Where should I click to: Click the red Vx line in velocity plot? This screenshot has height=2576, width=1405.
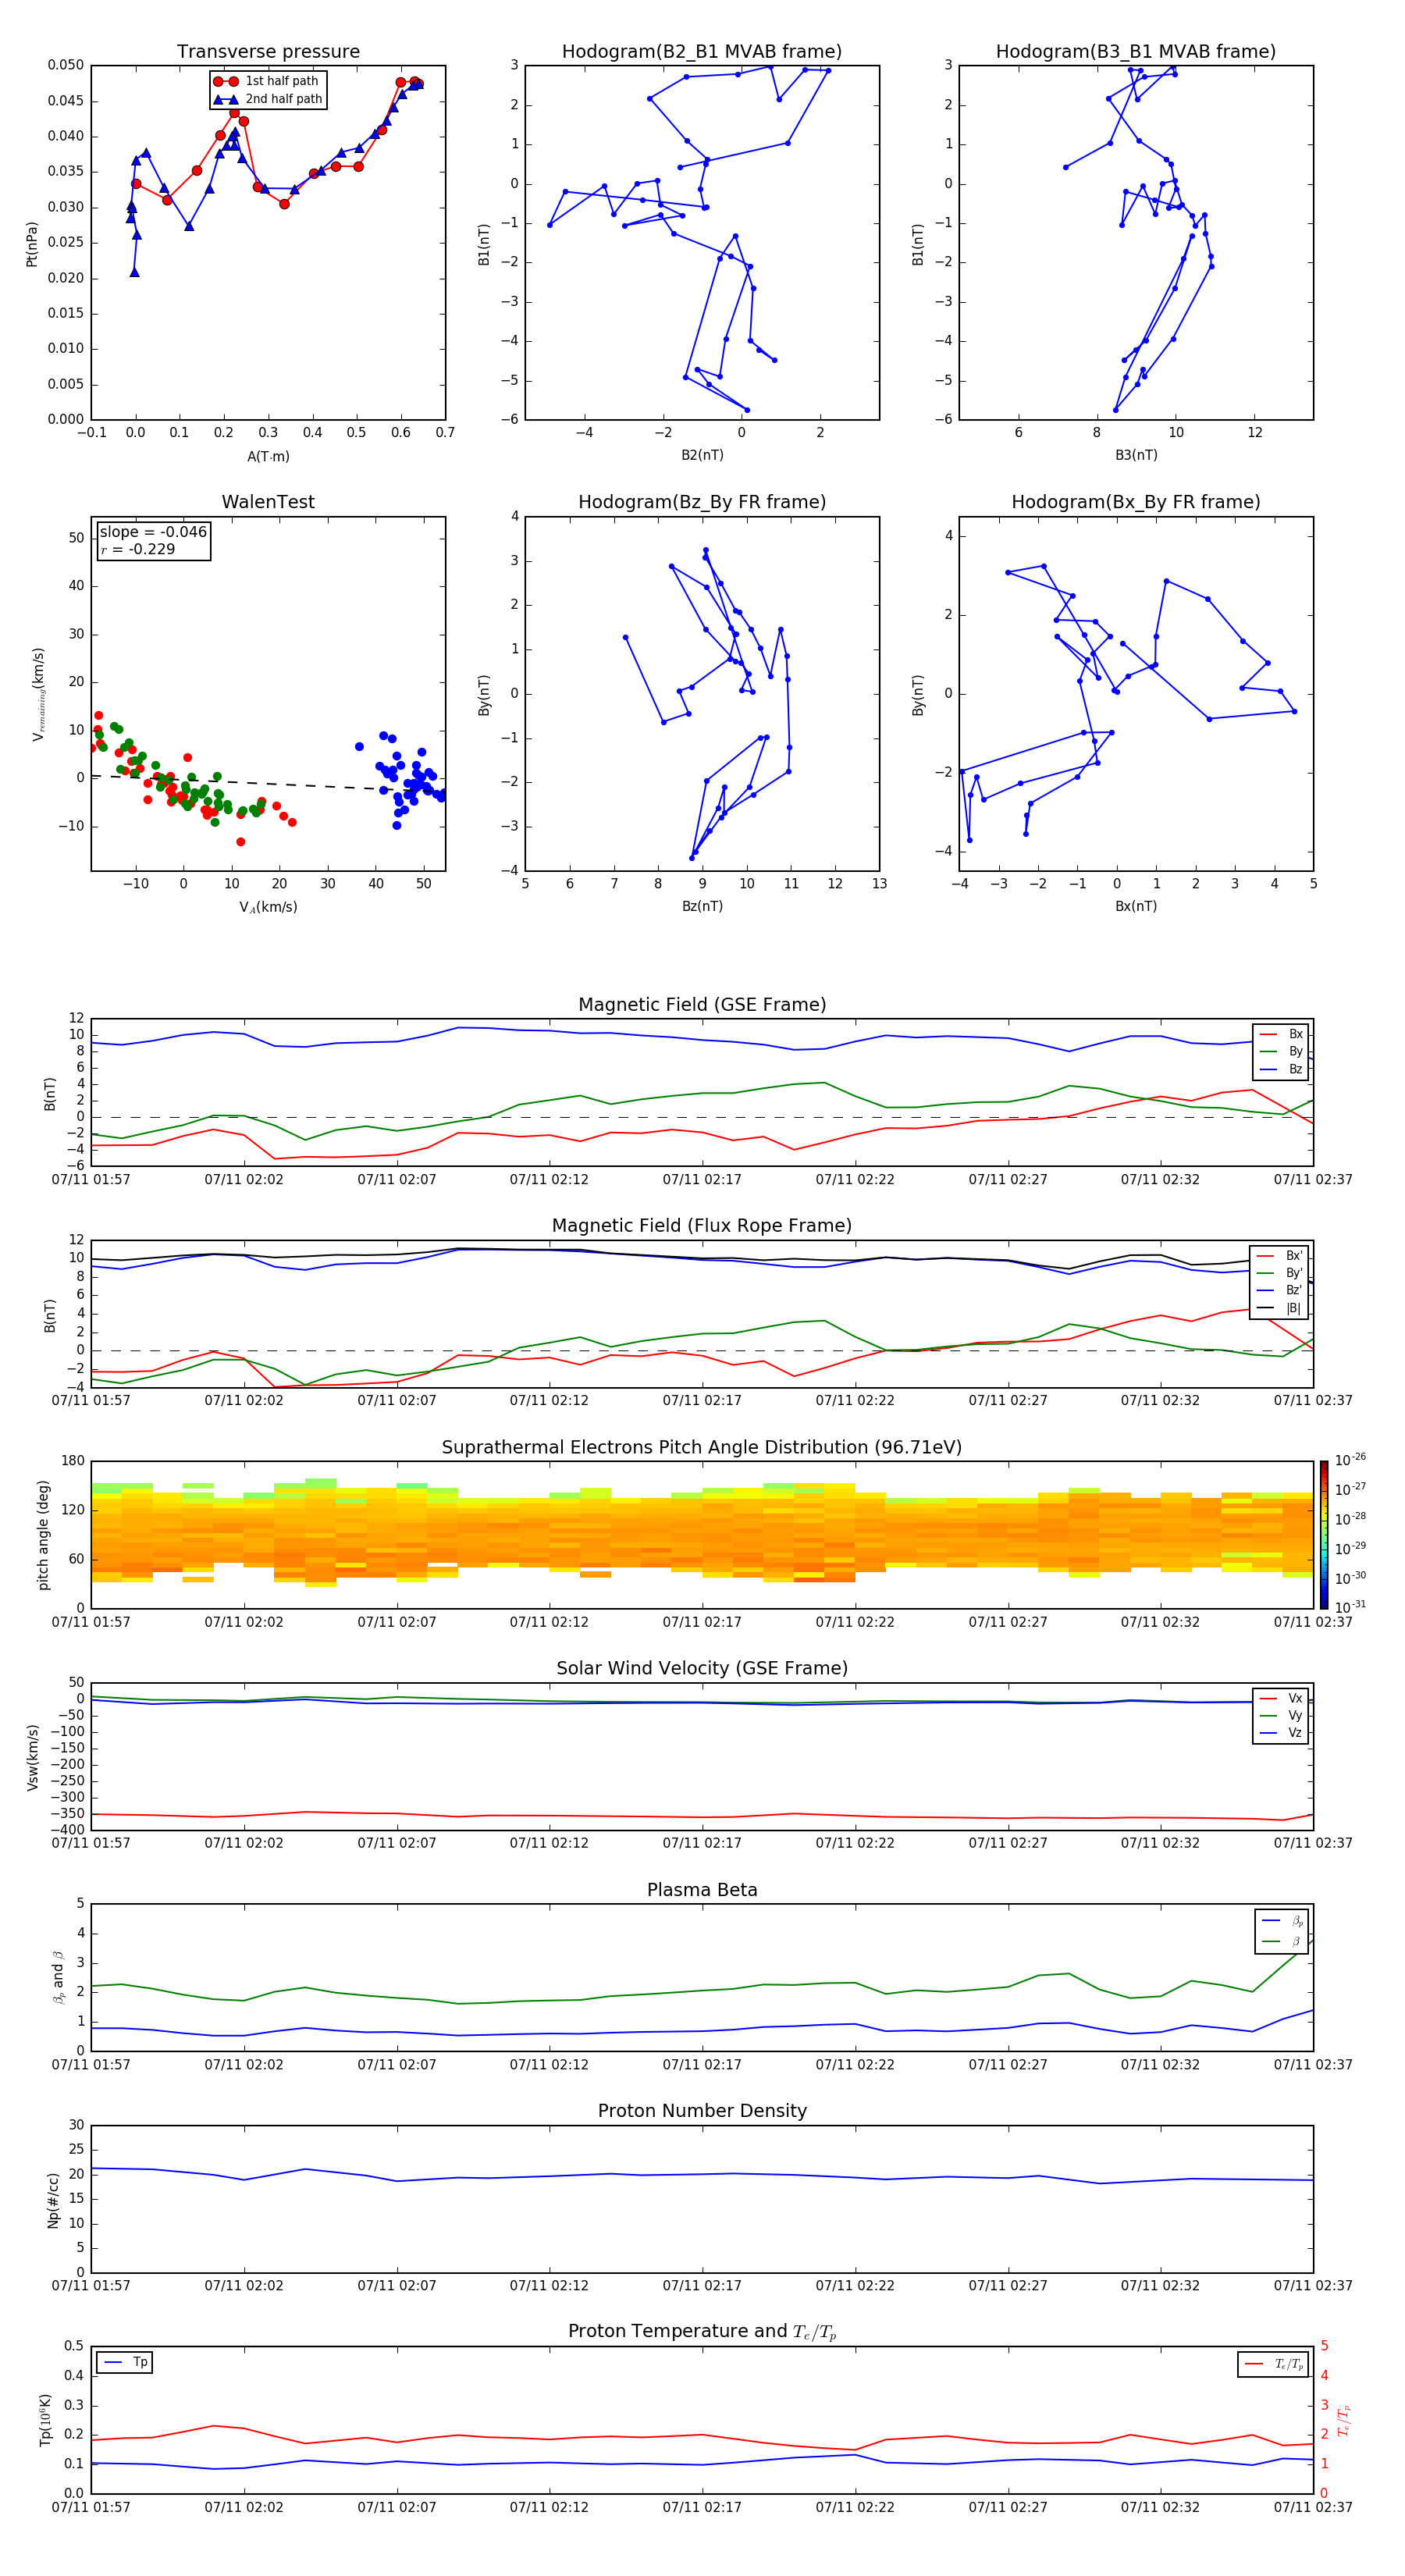click(x=702, y=1815)
